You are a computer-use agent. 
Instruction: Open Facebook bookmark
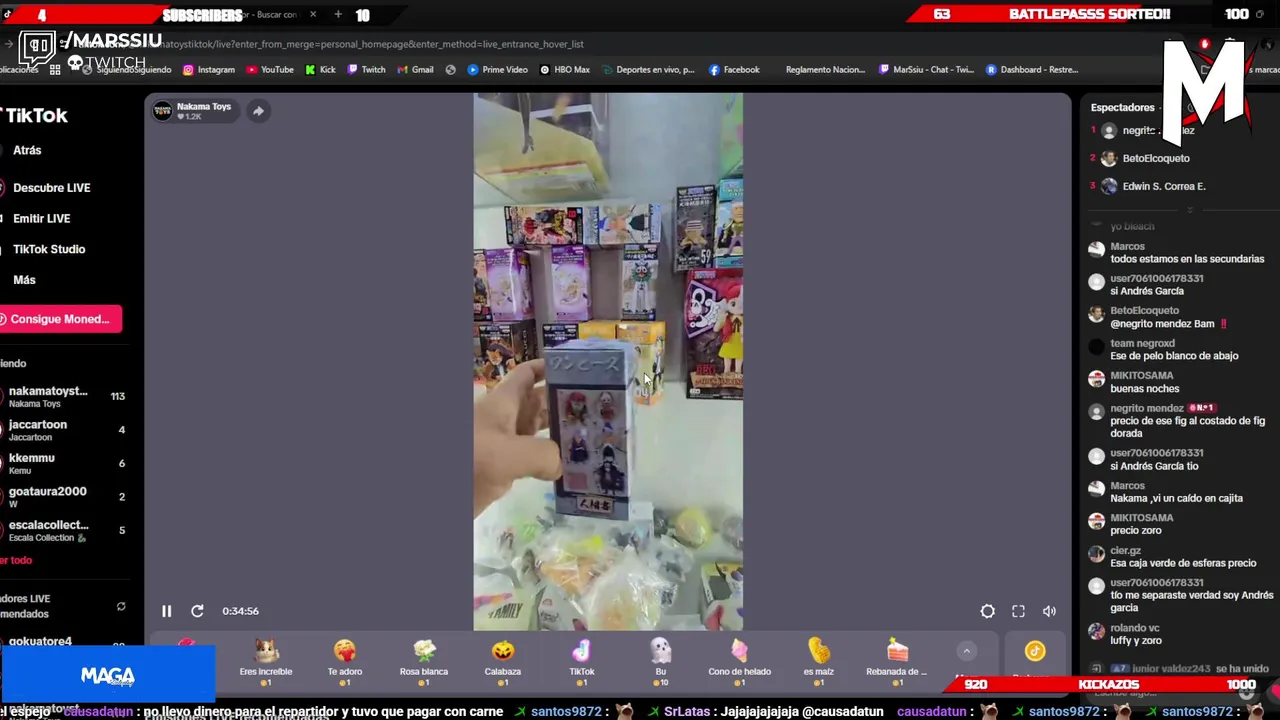(734, 70)
